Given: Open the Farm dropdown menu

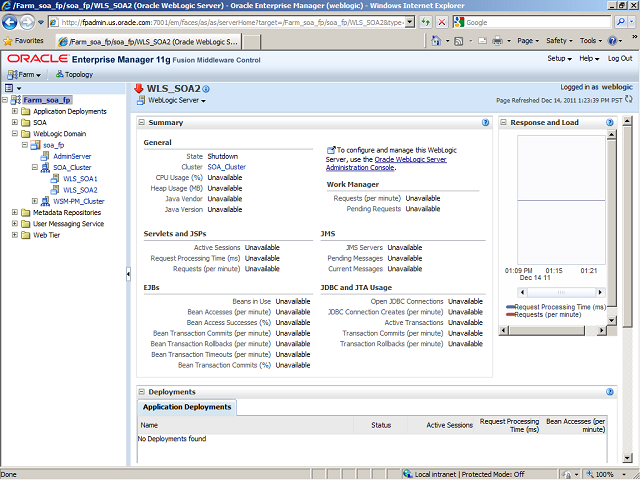Looking at the screenshot, I should (24, 74).
